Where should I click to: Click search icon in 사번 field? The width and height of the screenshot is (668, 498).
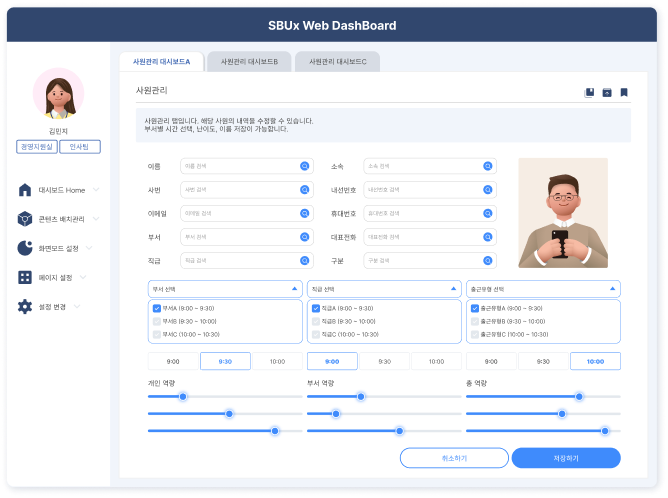click(x=305, y=190)
